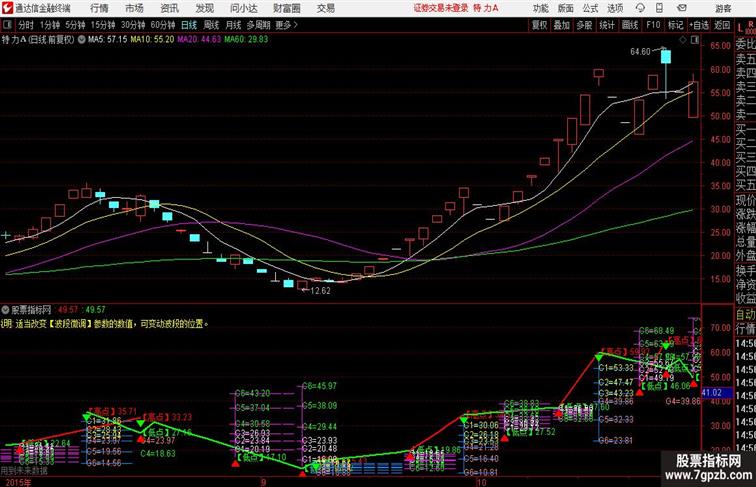
Task: Click the cyan candlestick at 64.60 high
Action: 666,57
